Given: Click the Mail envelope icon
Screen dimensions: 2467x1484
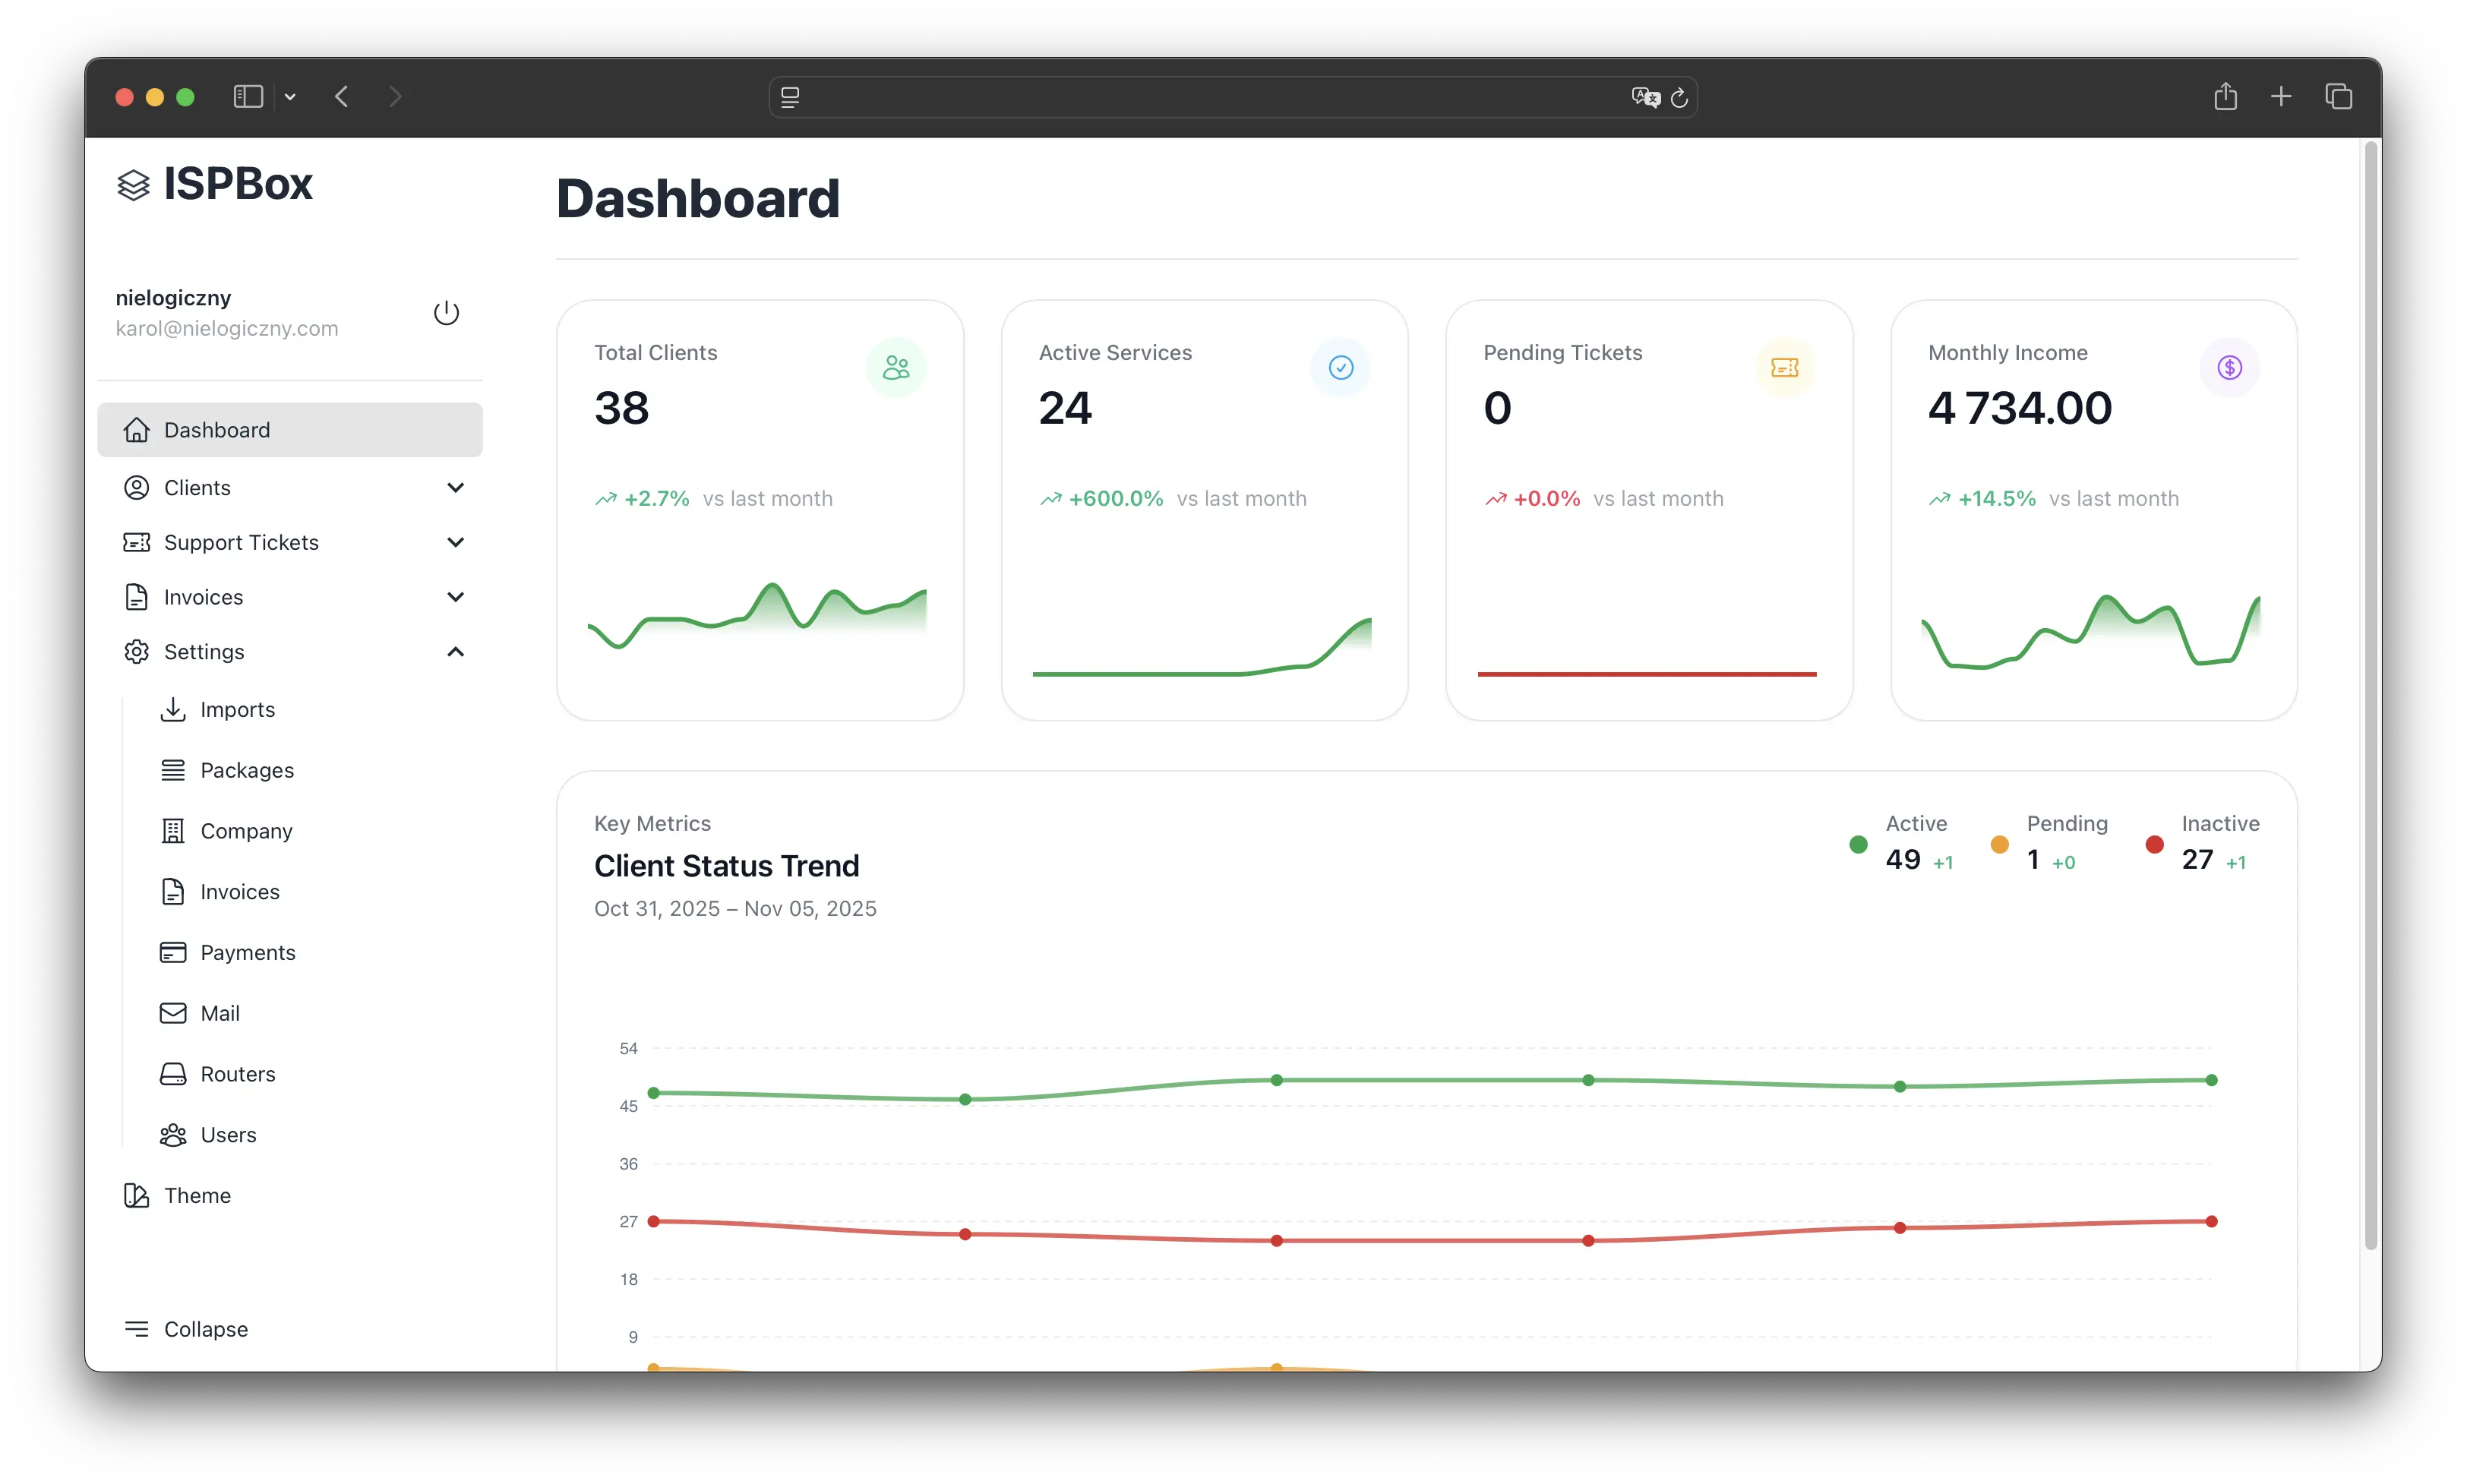Looking at the screenshot, I should pos(173,1013).
